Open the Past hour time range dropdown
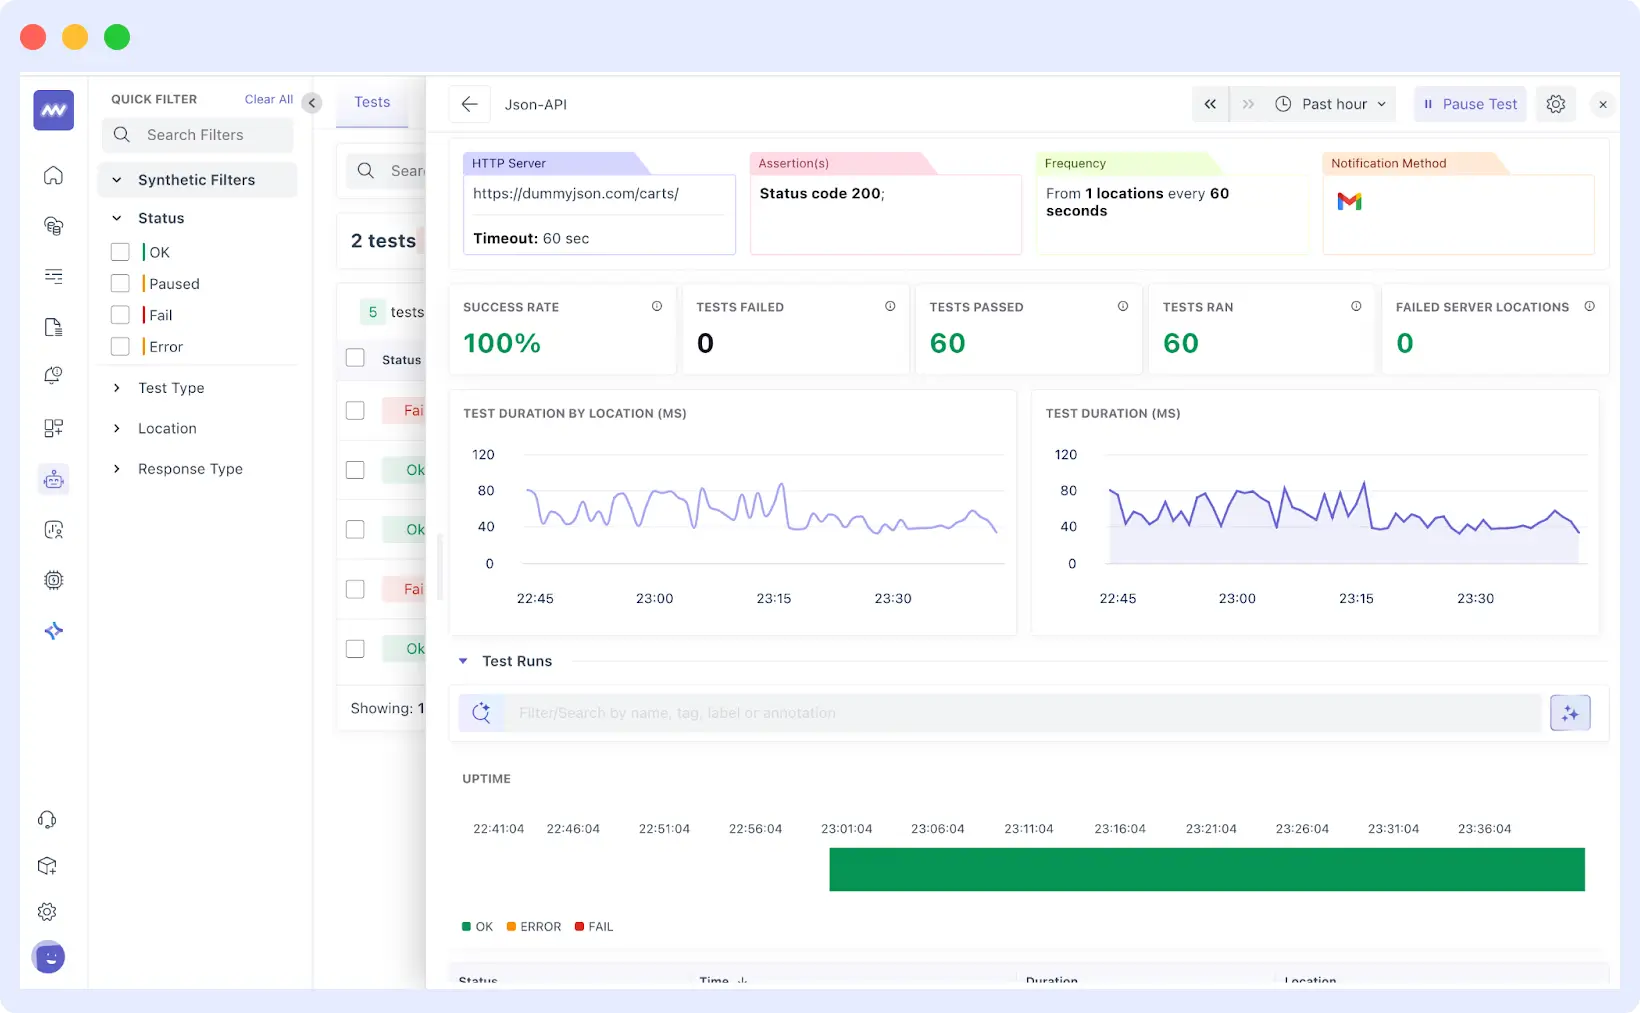 pos(1333,103)
